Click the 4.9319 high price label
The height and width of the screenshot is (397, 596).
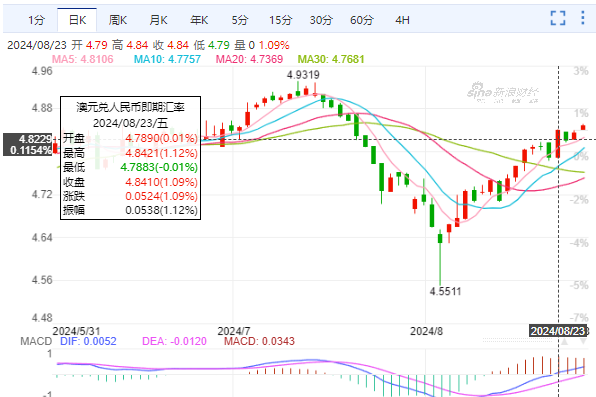click(303, 75)
